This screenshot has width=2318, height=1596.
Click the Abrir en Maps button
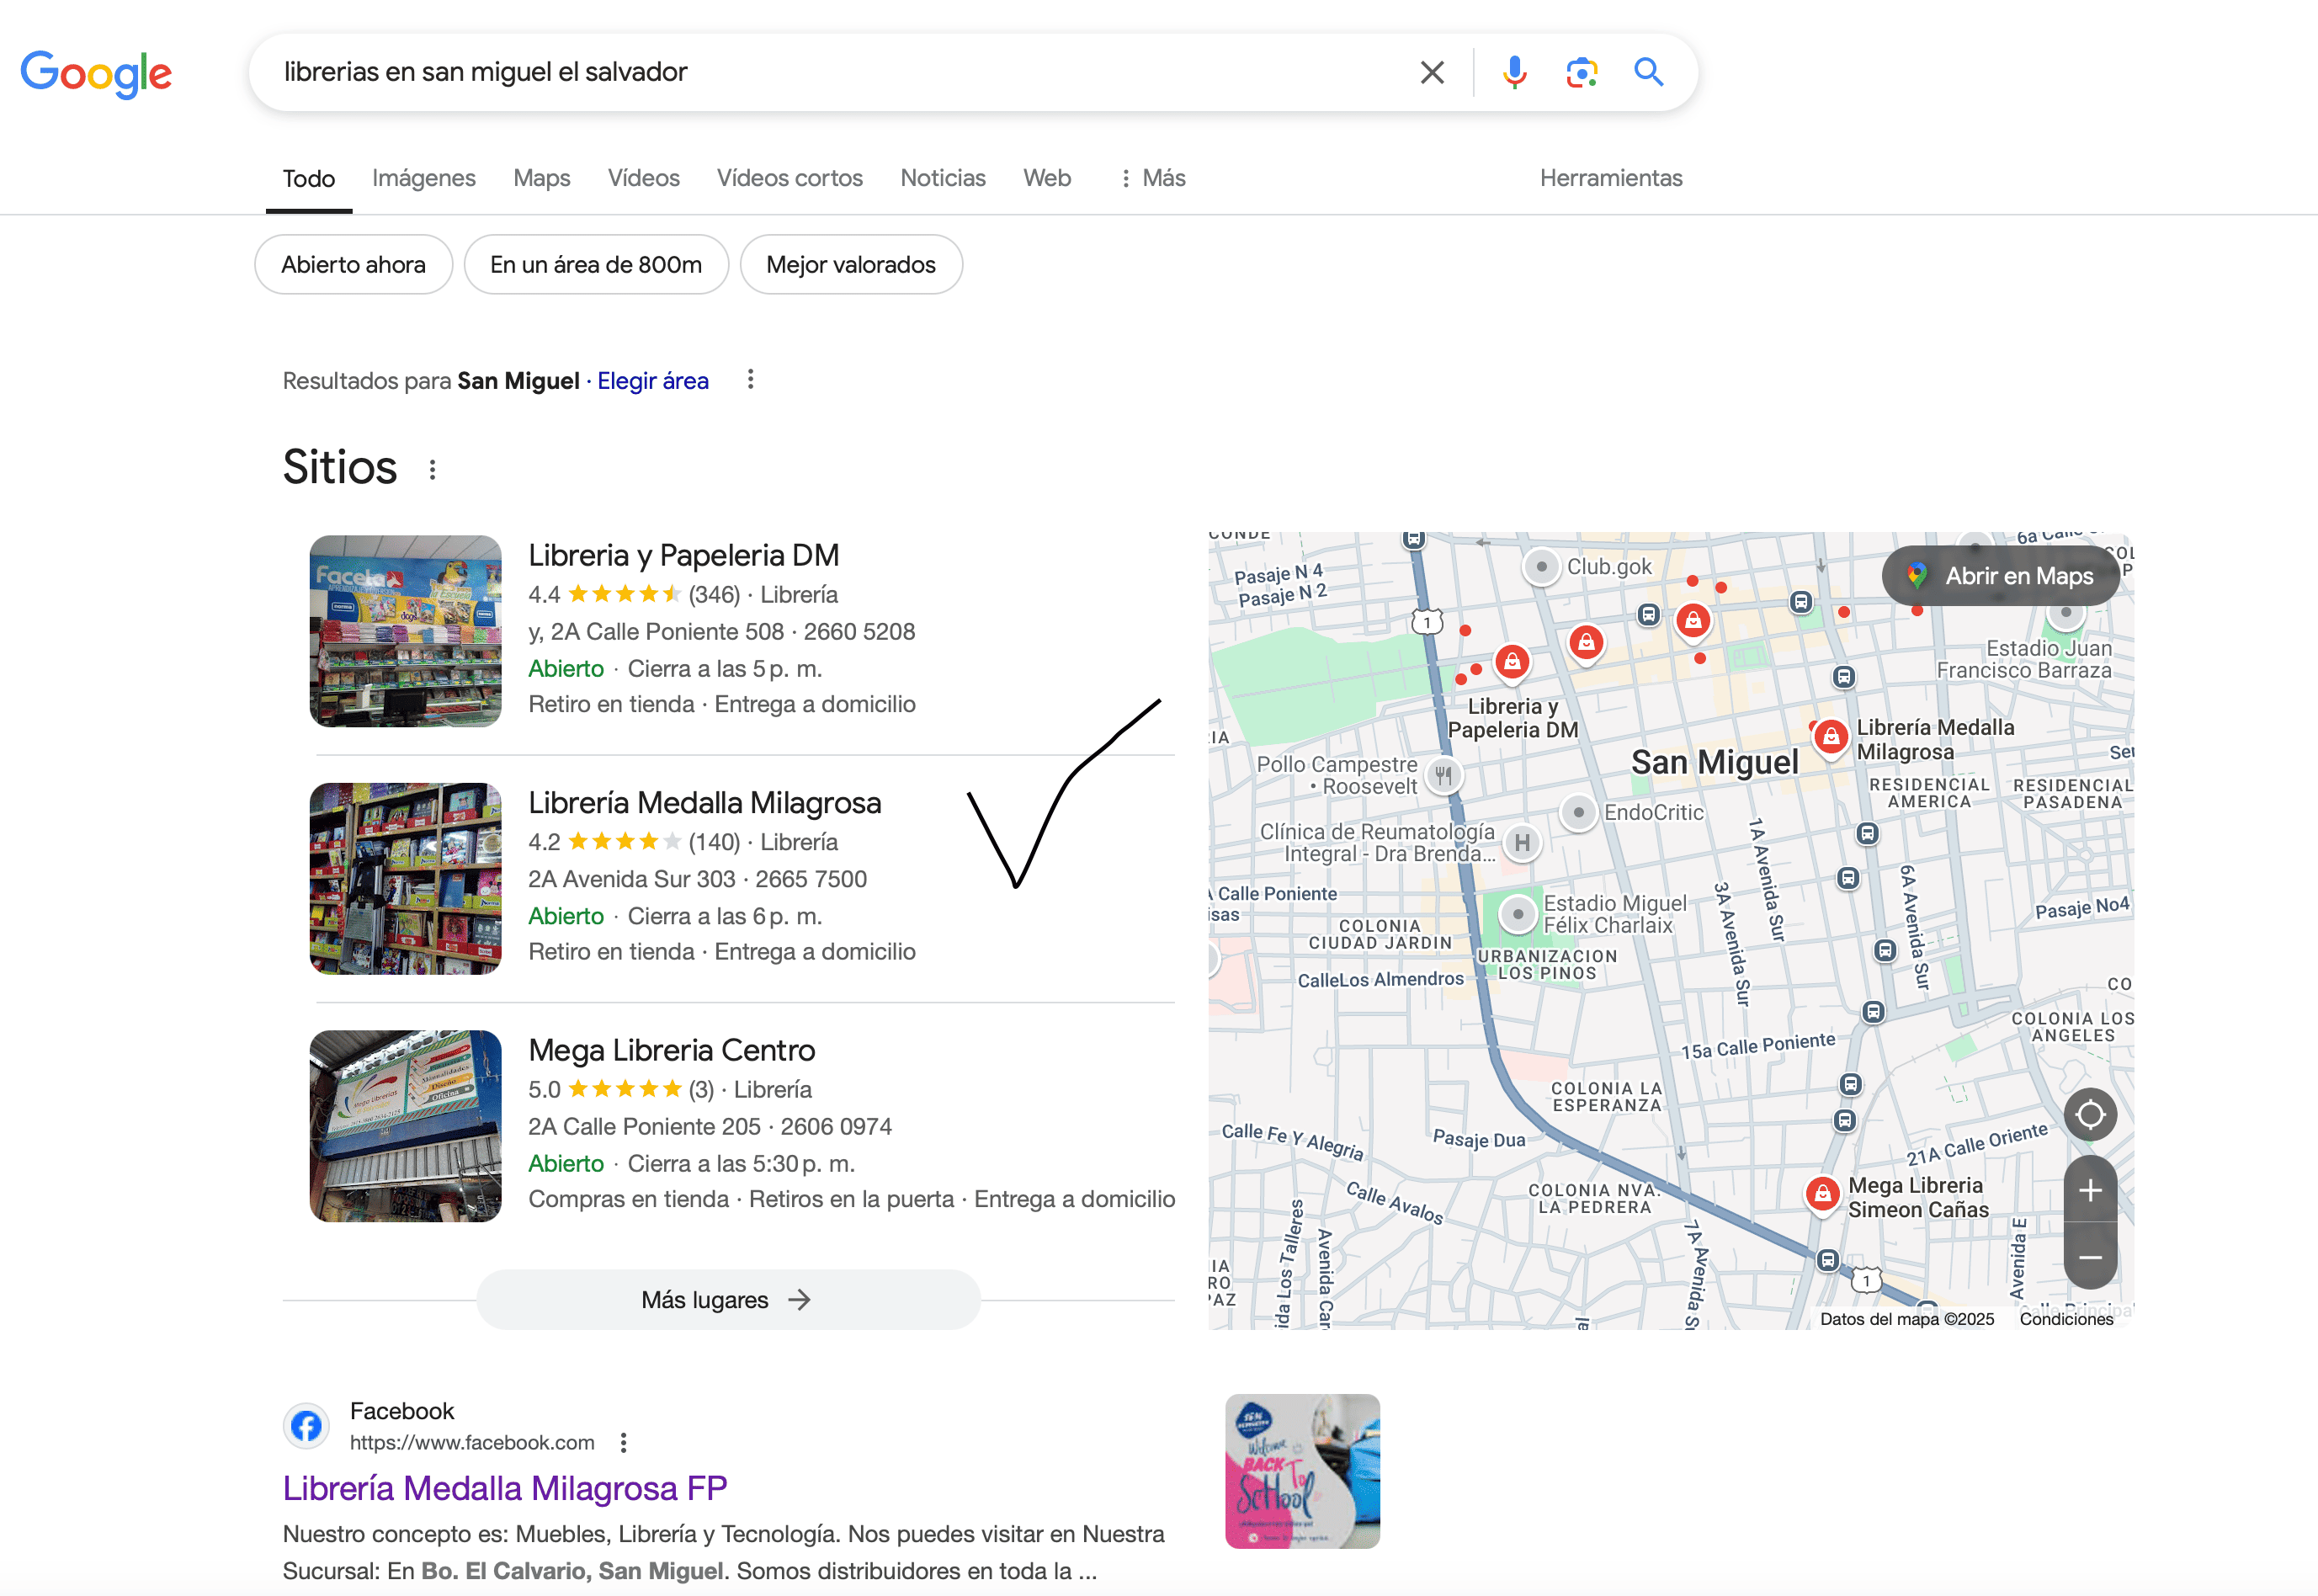pyautogui.click(x=2000, y=575)
